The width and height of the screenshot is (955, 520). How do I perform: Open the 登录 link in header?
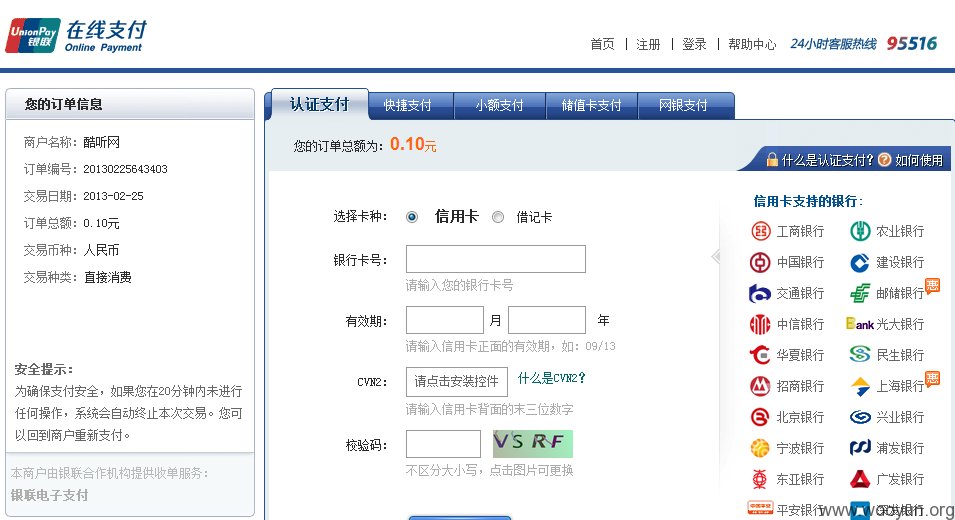pos(694,44)
